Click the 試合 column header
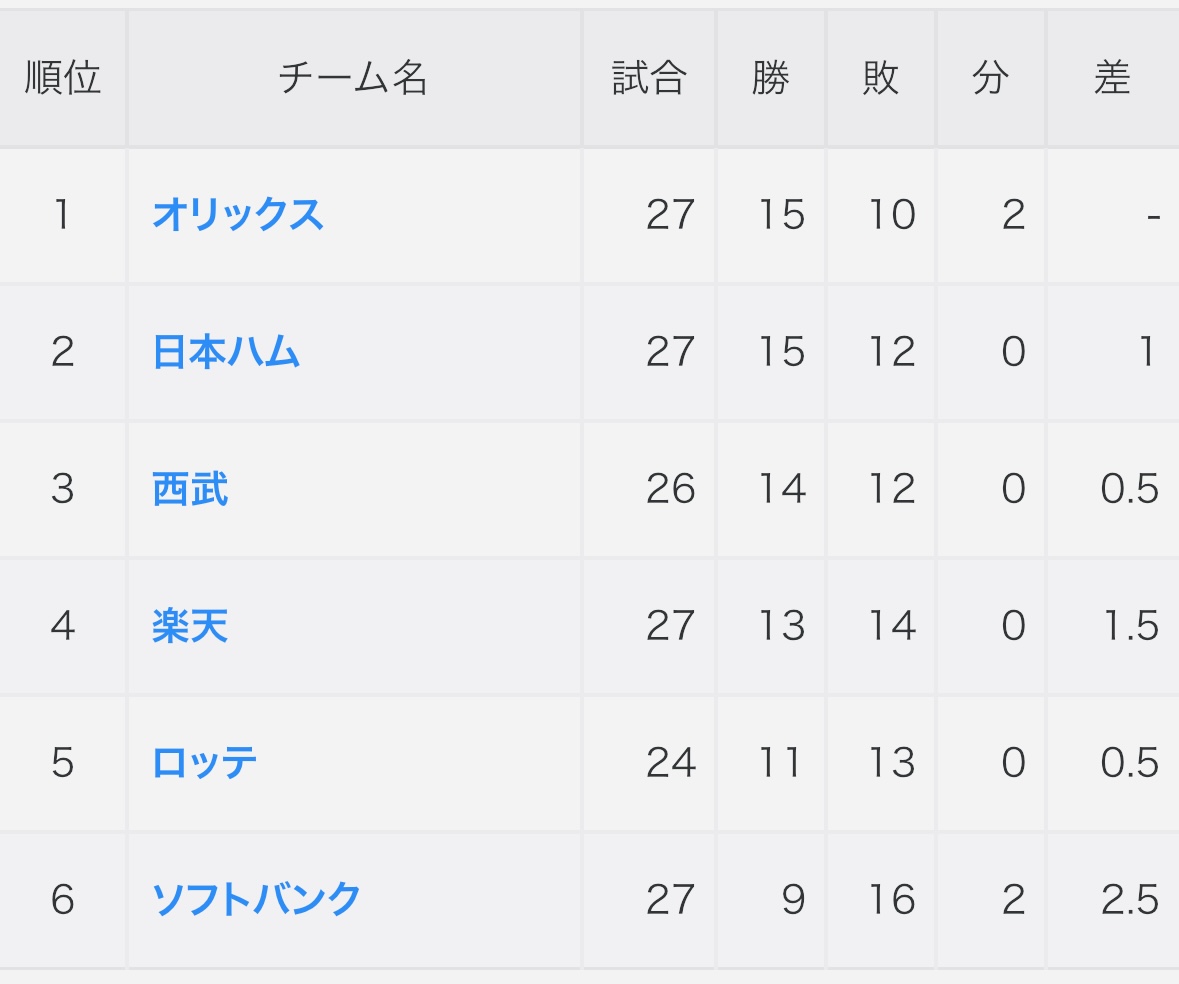1179x984 pixels. (649, 77)
